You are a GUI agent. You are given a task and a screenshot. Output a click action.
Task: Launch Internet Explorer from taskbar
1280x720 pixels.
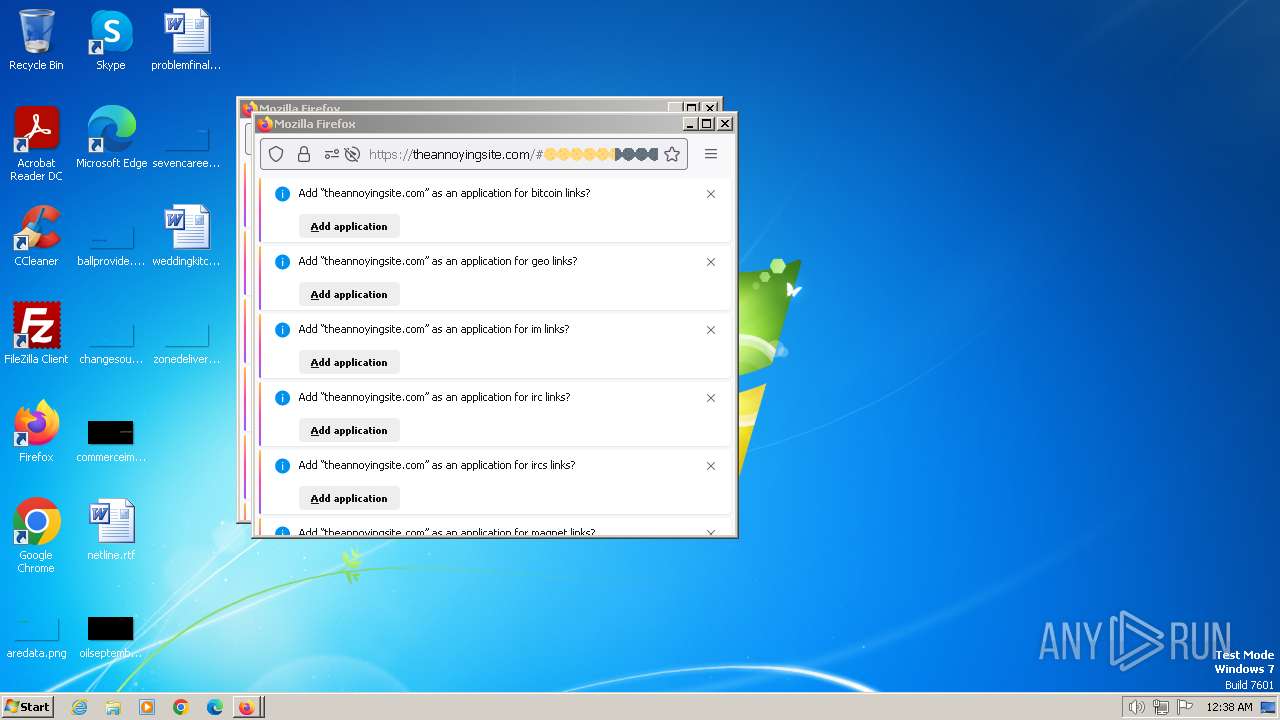[x=79, y=707]
